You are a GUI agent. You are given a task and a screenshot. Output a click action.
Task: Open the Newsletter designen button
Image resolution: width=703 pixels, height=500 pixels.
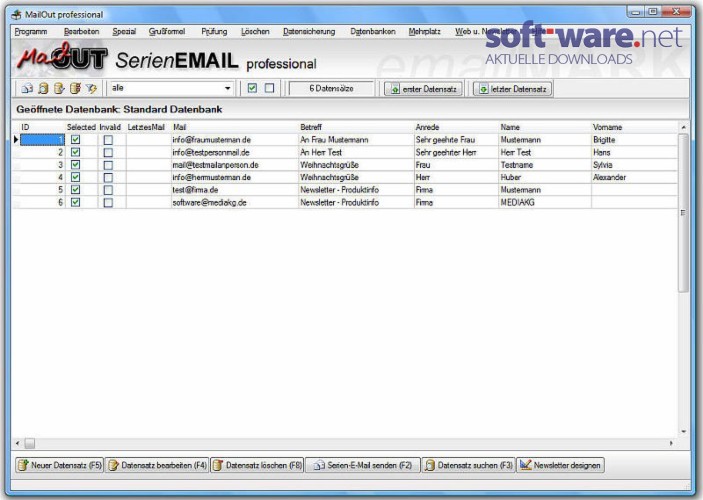(560, 465)
